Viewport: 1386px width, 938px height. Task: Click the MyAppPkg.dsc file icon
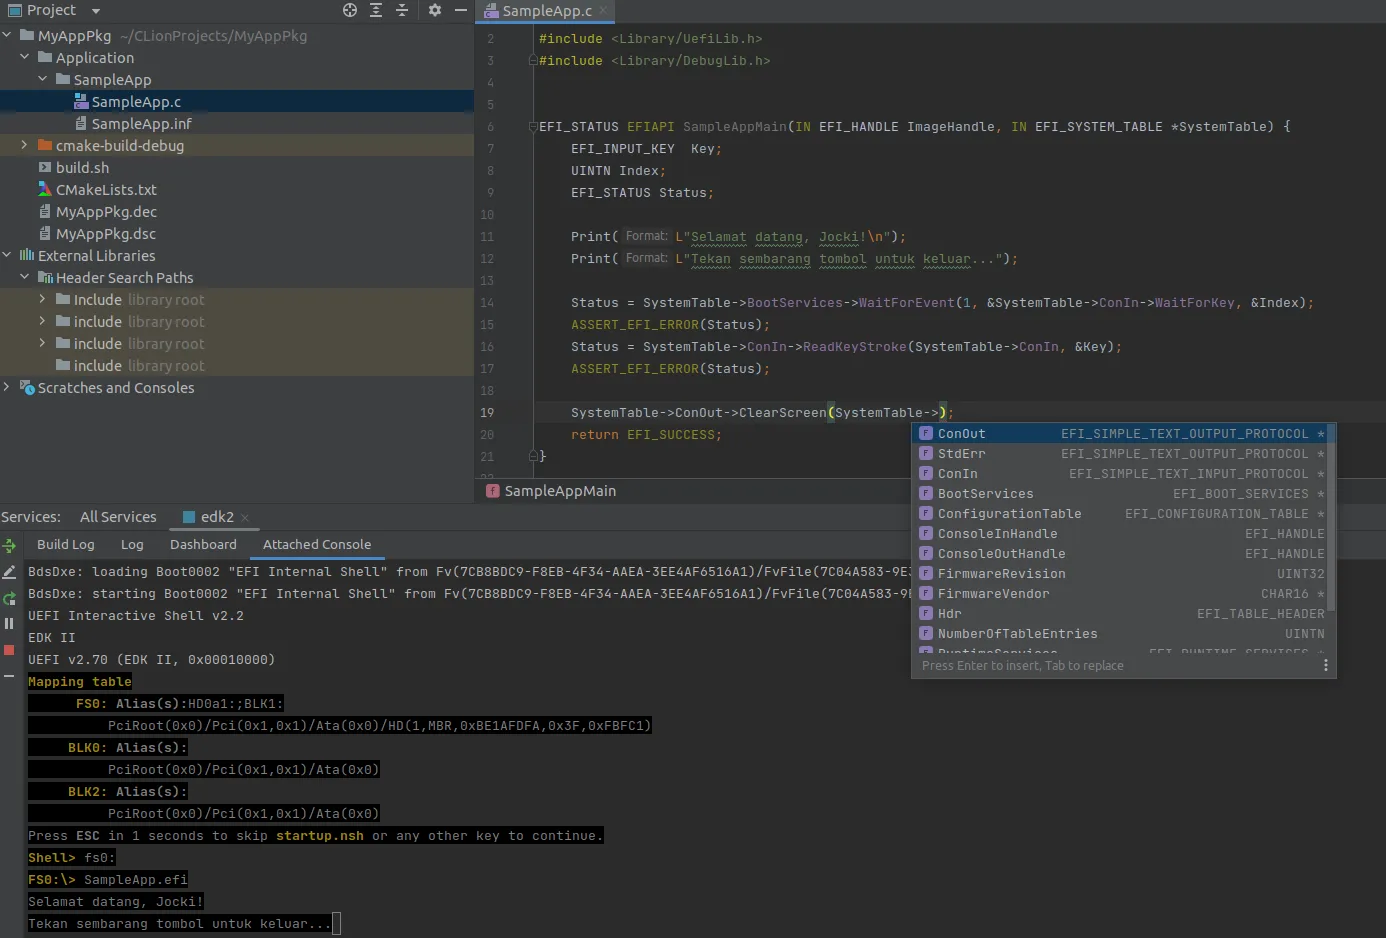[45, 233]
